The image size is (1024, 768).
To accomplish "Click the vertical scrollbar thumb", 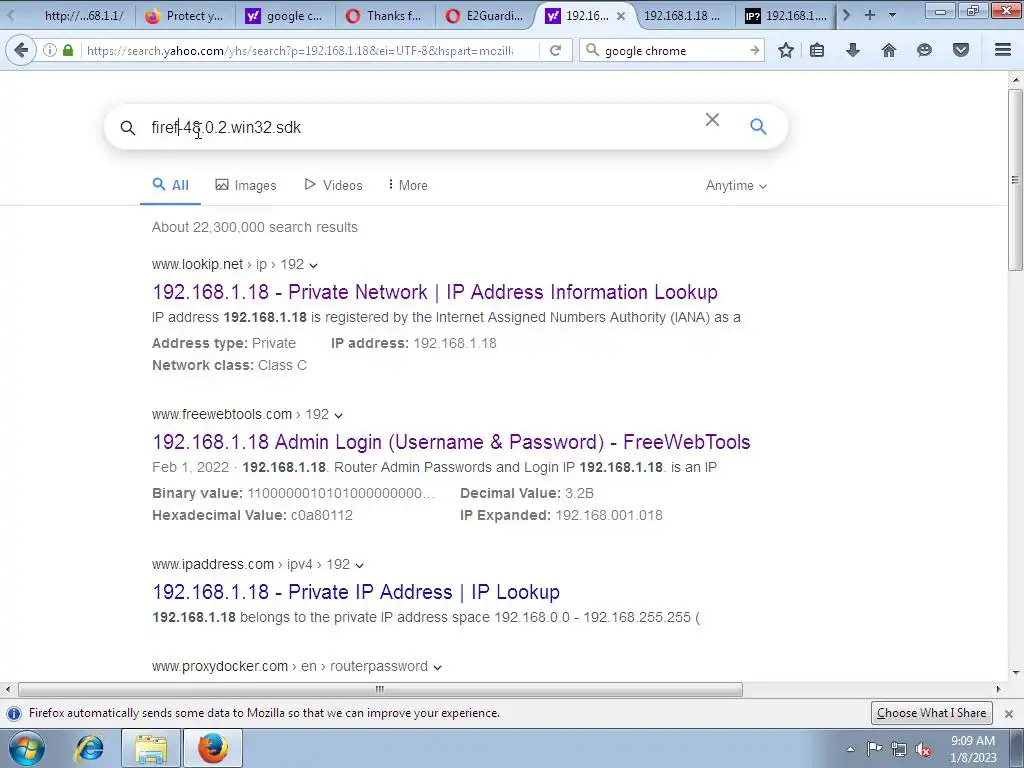I will (x=1015, y=180).
